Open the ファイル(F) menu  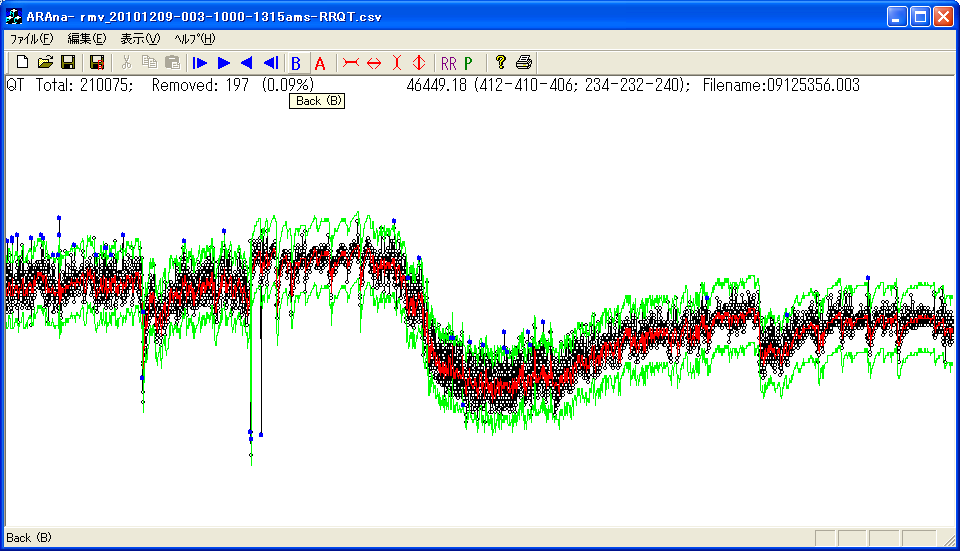pos(31,39)
